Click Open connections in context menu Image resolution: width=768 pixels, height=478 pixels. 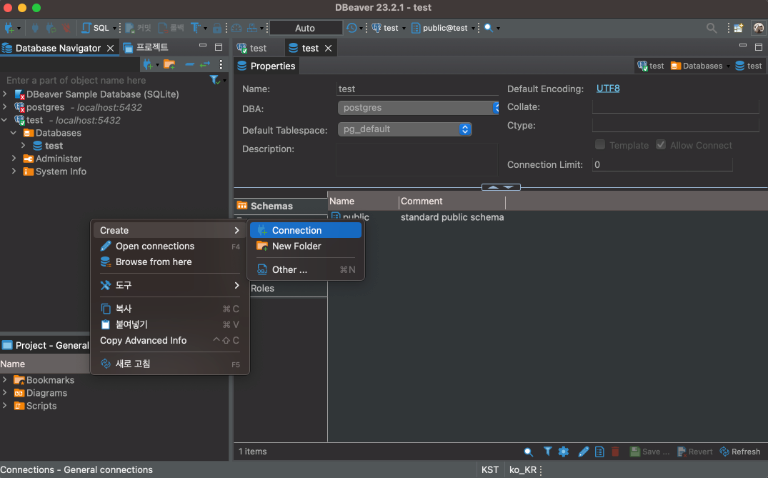point(170,246)
